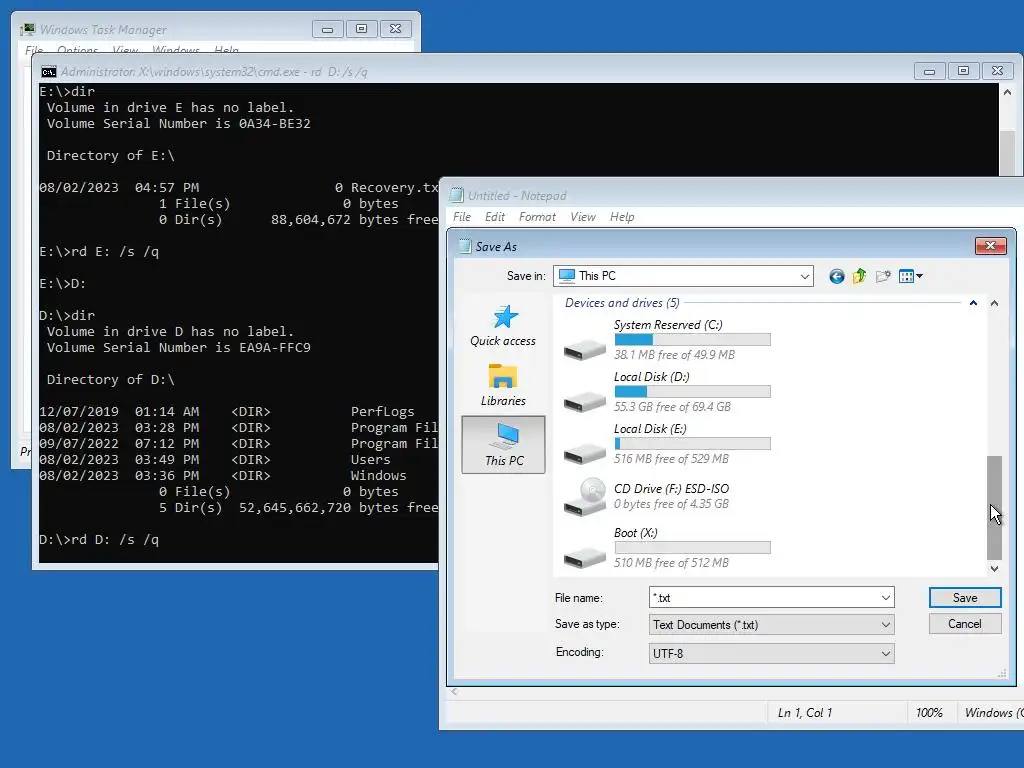Image resolution: width=1024 pixels, height=768 pixels.
Task: Click the 'Ln 1, Col 1' status bar text
Action: point(805,713)
